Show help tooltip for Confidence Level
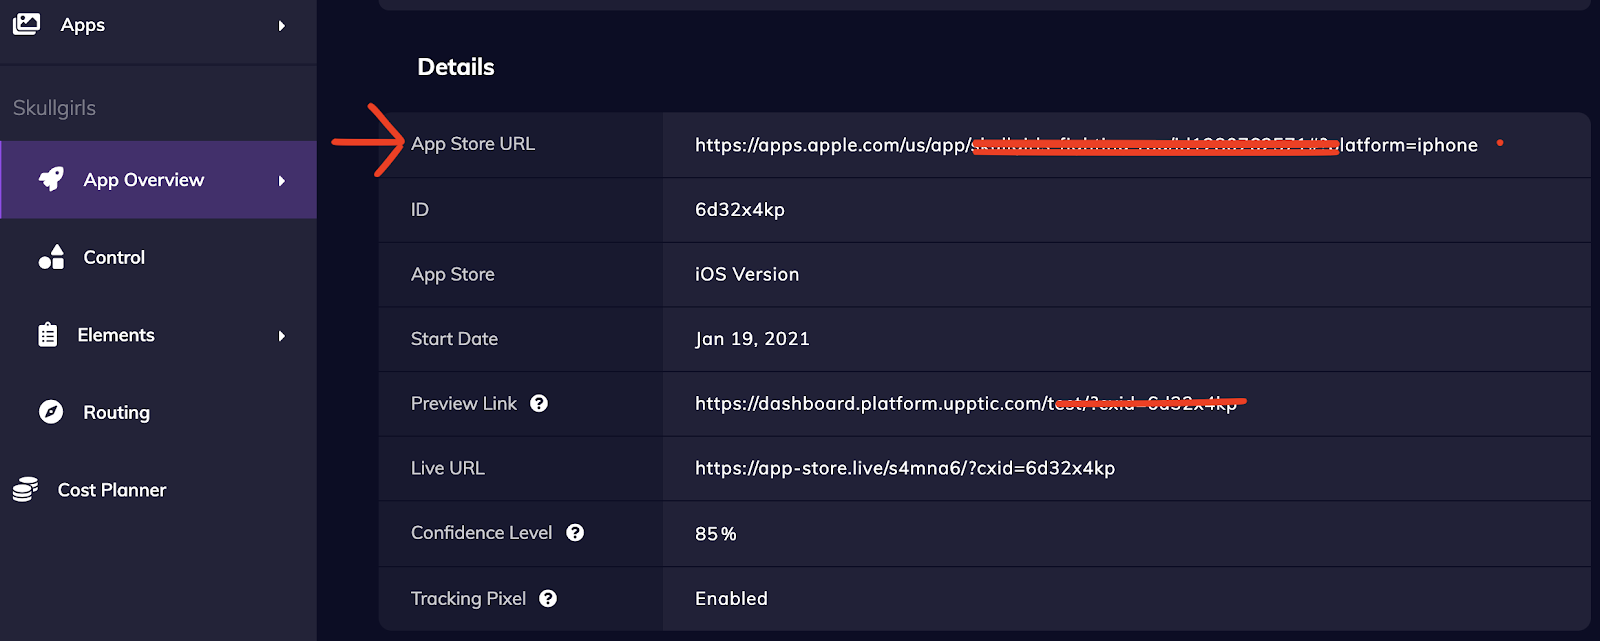The image size is (1600, 641). [x=575, y=532]
